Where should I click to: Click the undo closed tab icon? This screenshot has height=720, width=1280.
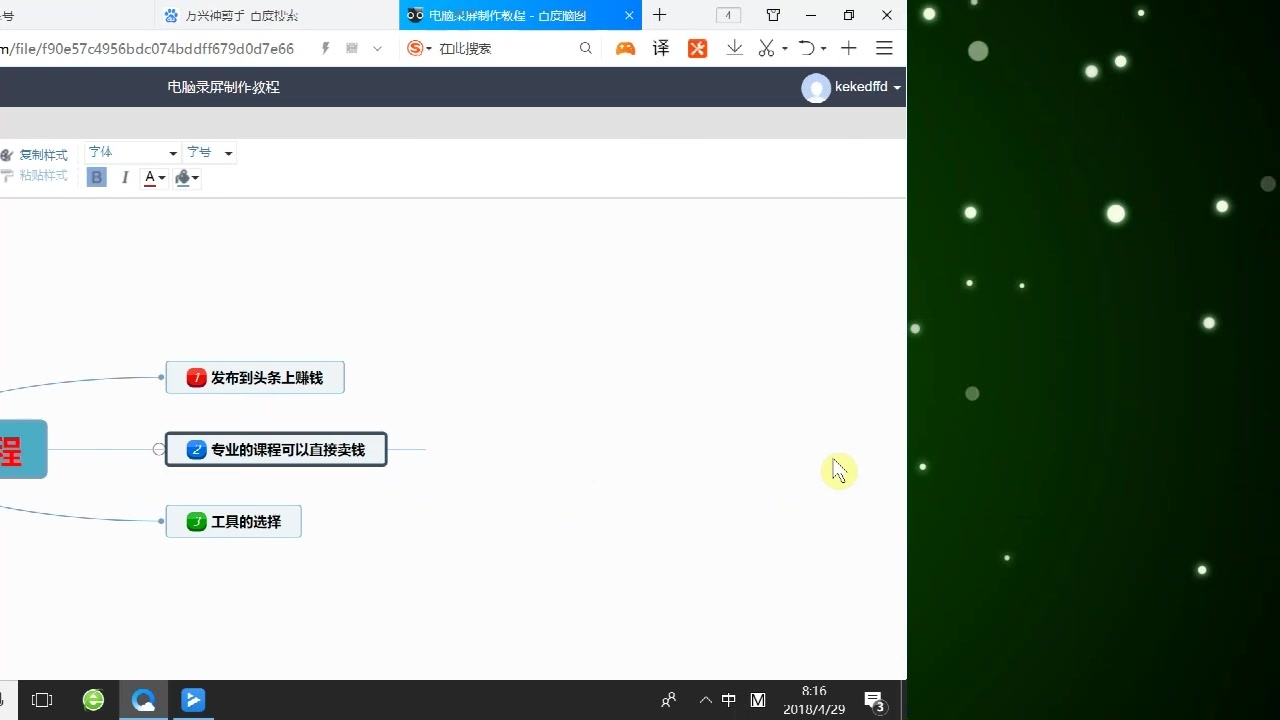(x=806, y=48)
